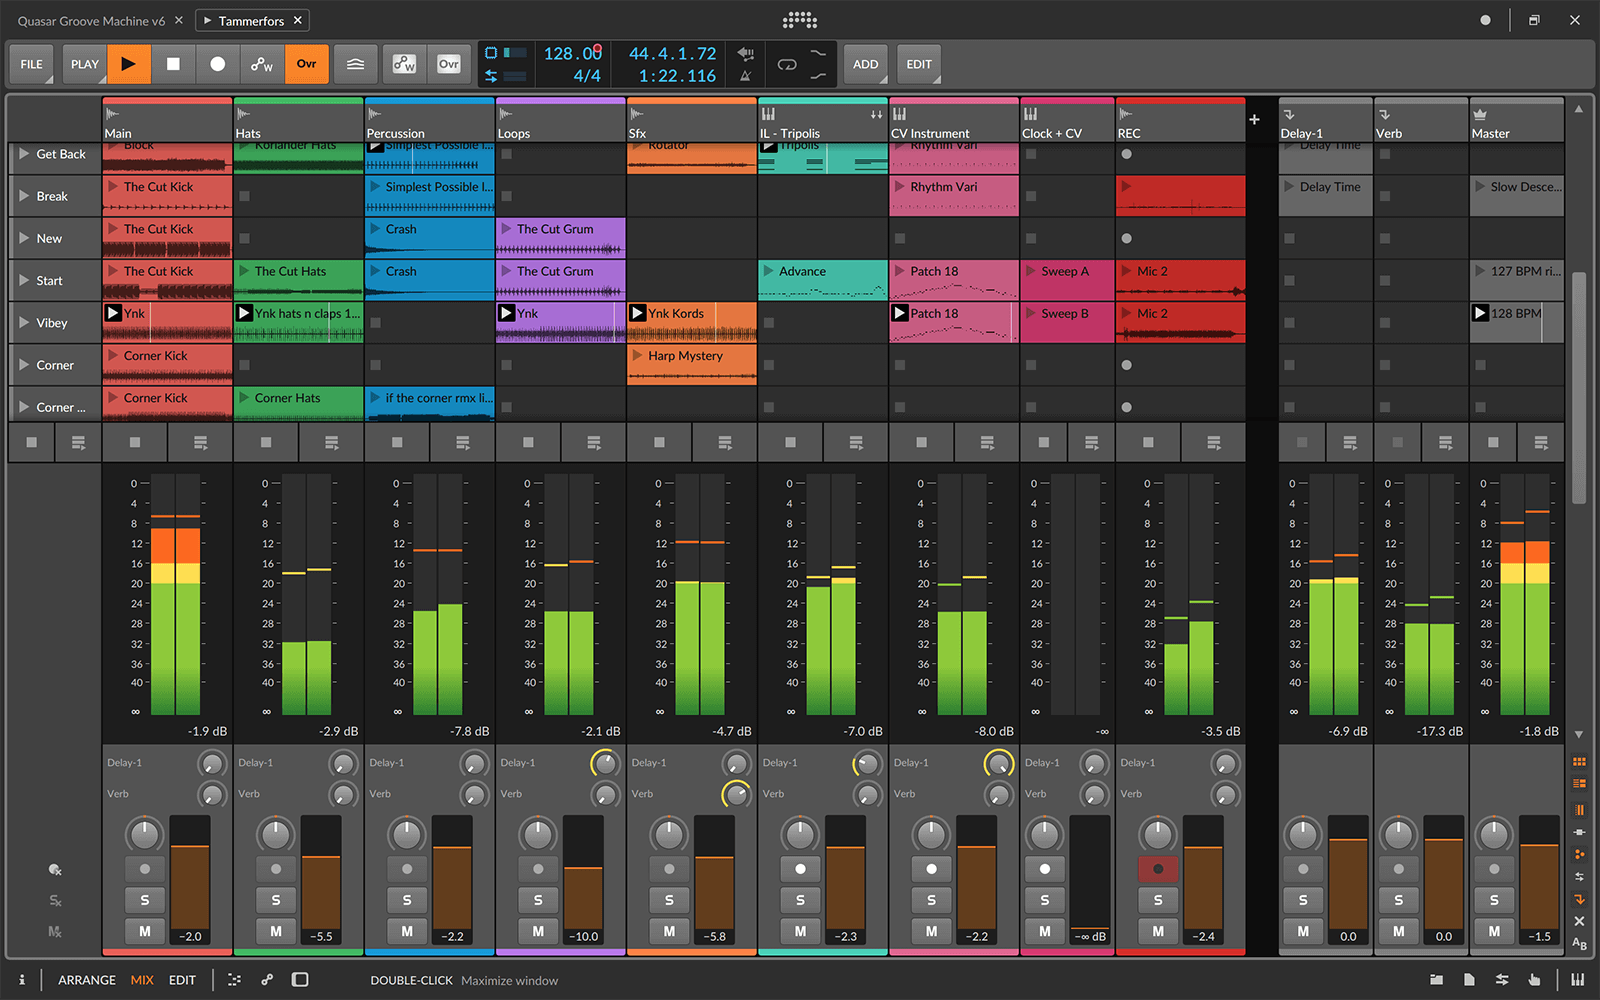Select the metronome icon in the transport bar

[746, 76]
